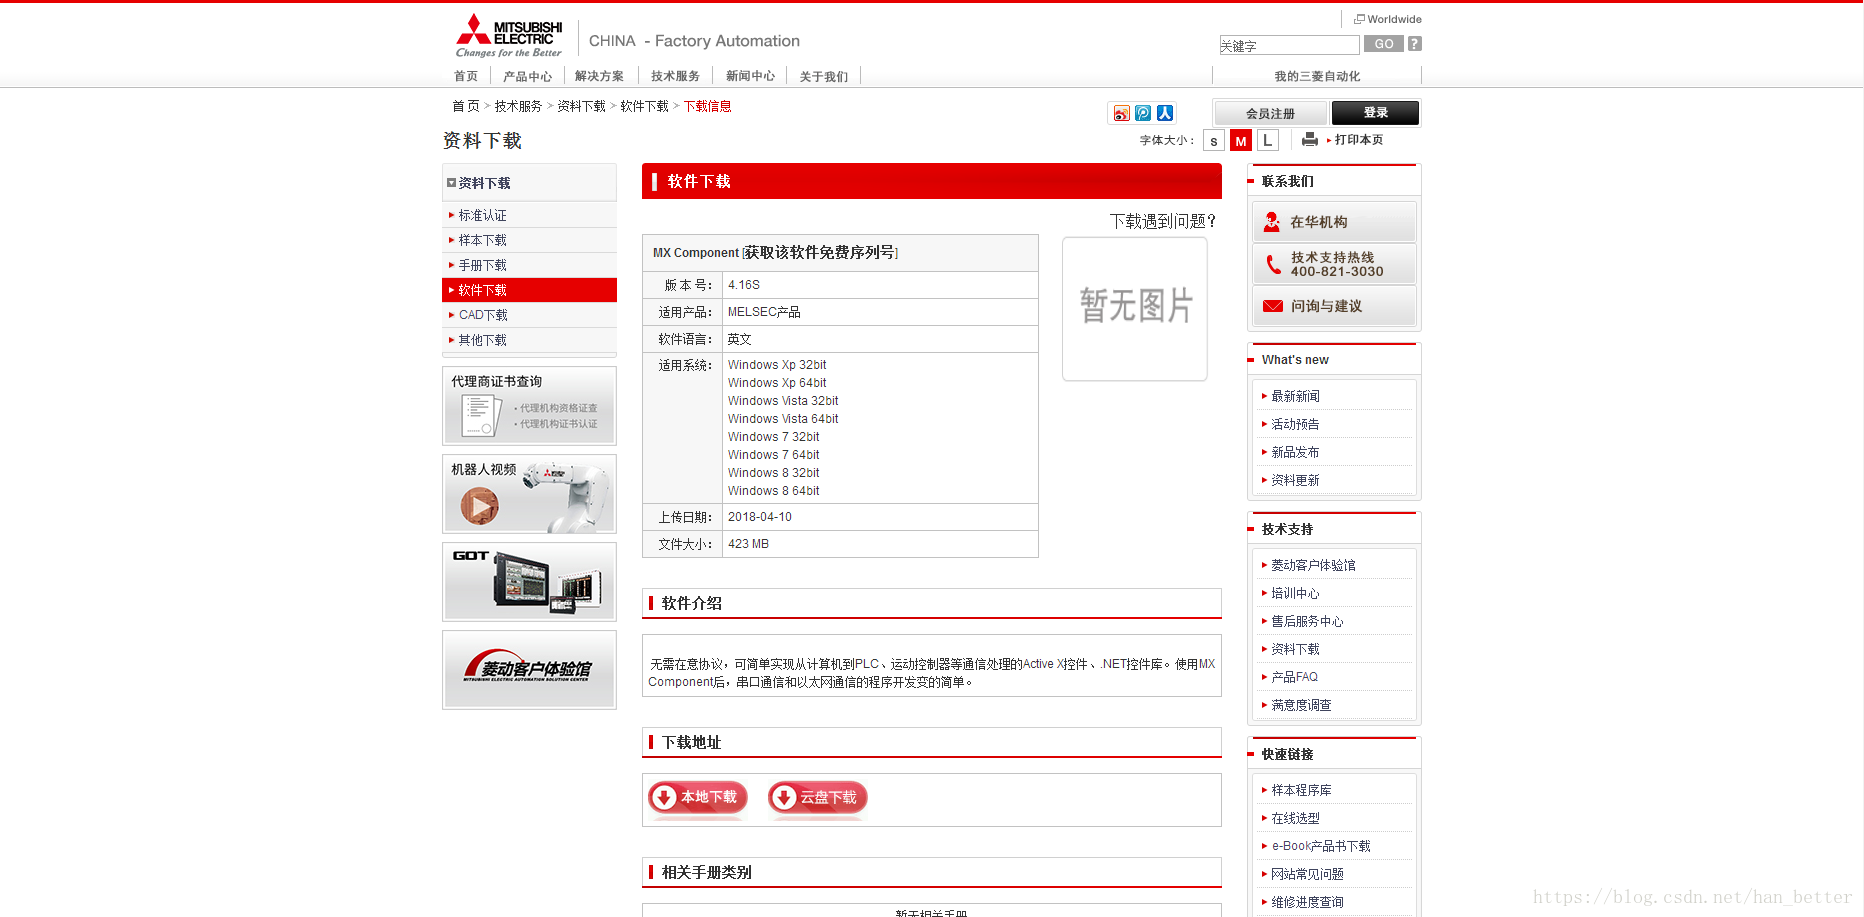1864x917 pixels.
Task: Open 培训中心 link
Action: [x=1295, y=593]
